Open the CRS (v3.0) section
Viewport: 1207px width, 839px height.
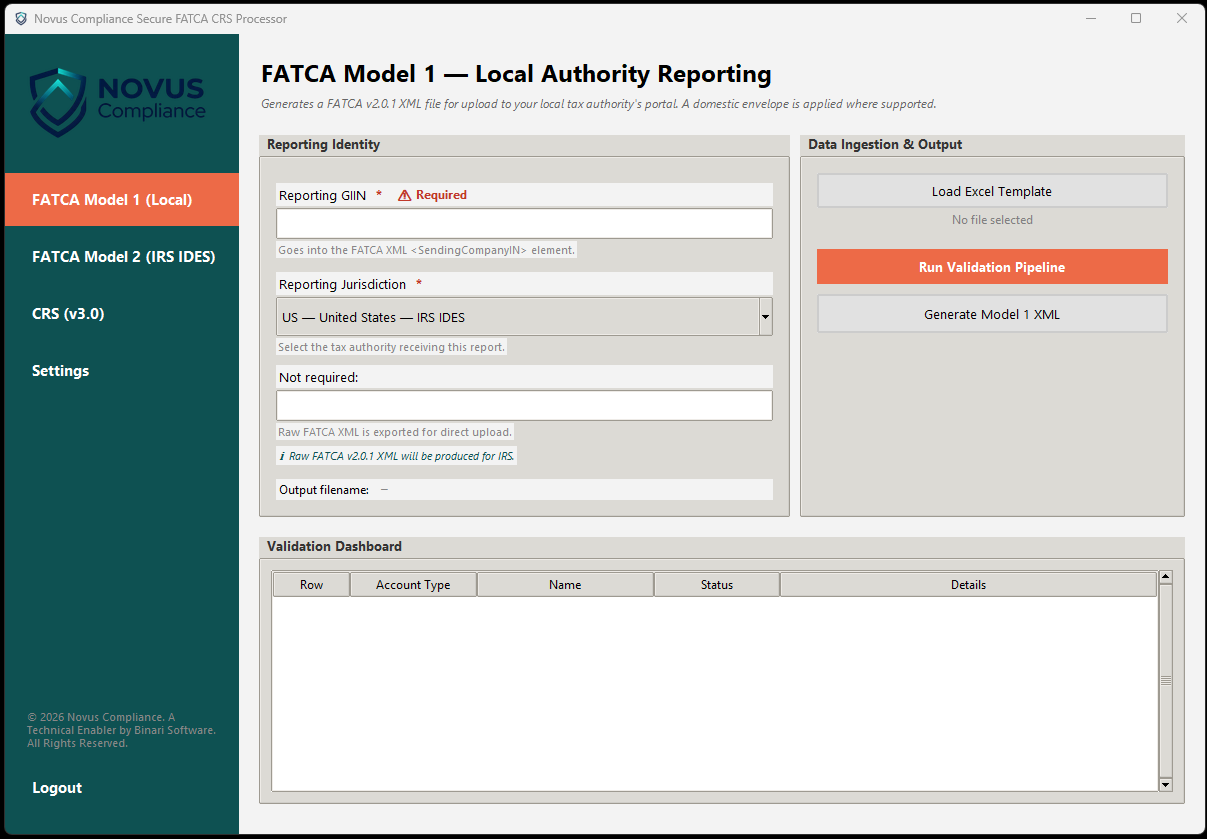pos(122,313)
